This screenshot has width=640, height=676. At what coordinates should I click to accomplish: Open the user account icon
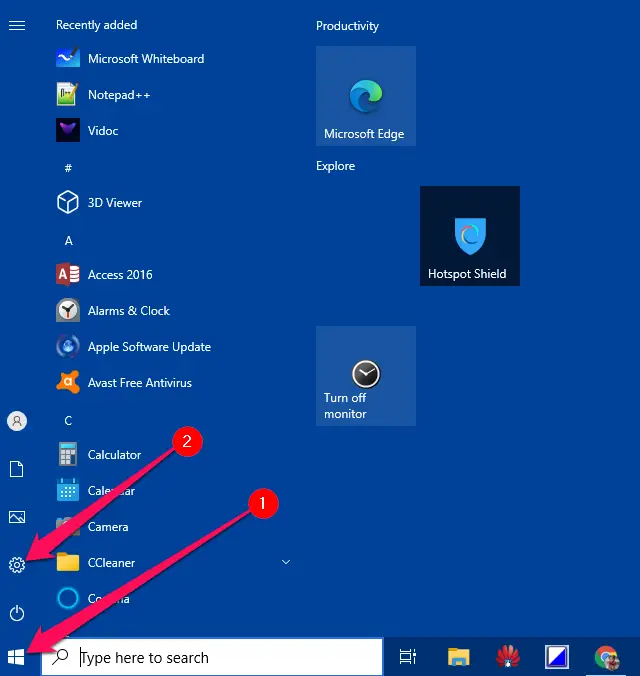17,421
